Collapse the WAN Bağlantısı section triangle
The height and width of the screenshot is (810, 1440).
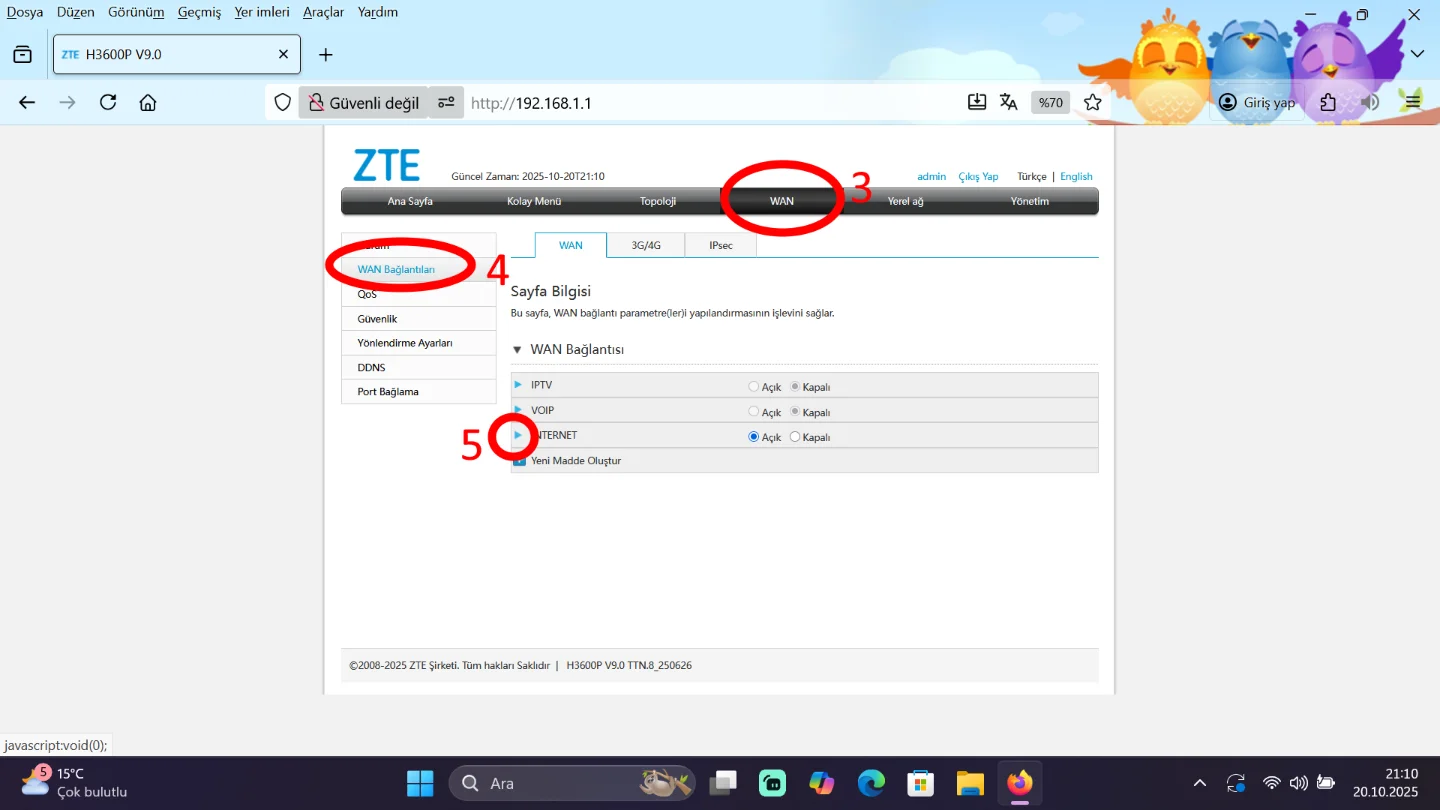tap(517, 350)
